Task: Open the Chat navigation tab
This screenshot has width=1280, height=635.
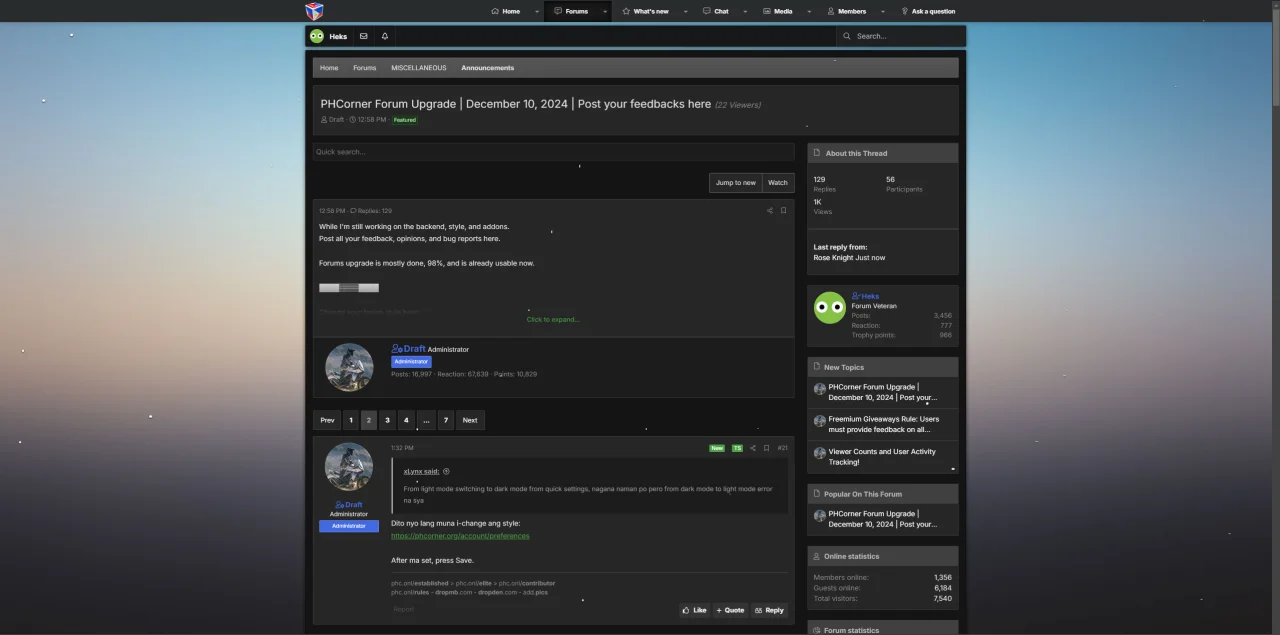Action: pyautogui.click(x=715, y=12)
